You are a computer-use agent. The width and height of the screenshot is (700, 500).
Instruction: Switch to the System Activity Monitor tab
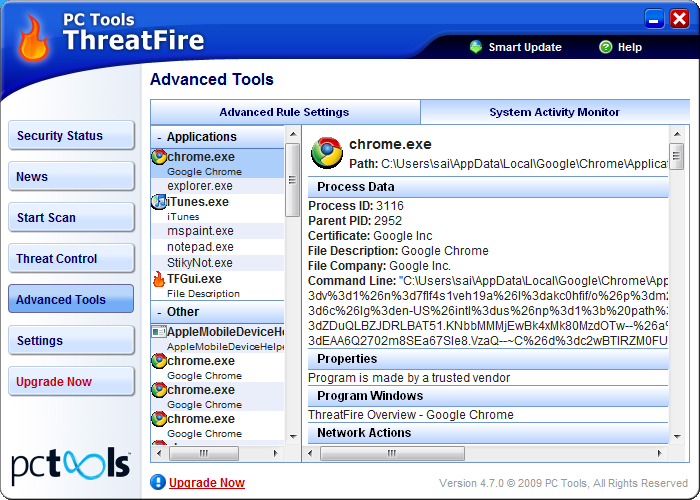(x=554, y=112)
